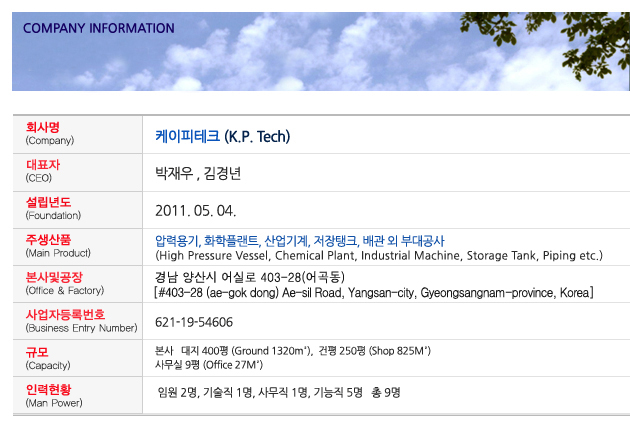
Task: Click the English address with Yangsan-city
Action: point(374,293)
